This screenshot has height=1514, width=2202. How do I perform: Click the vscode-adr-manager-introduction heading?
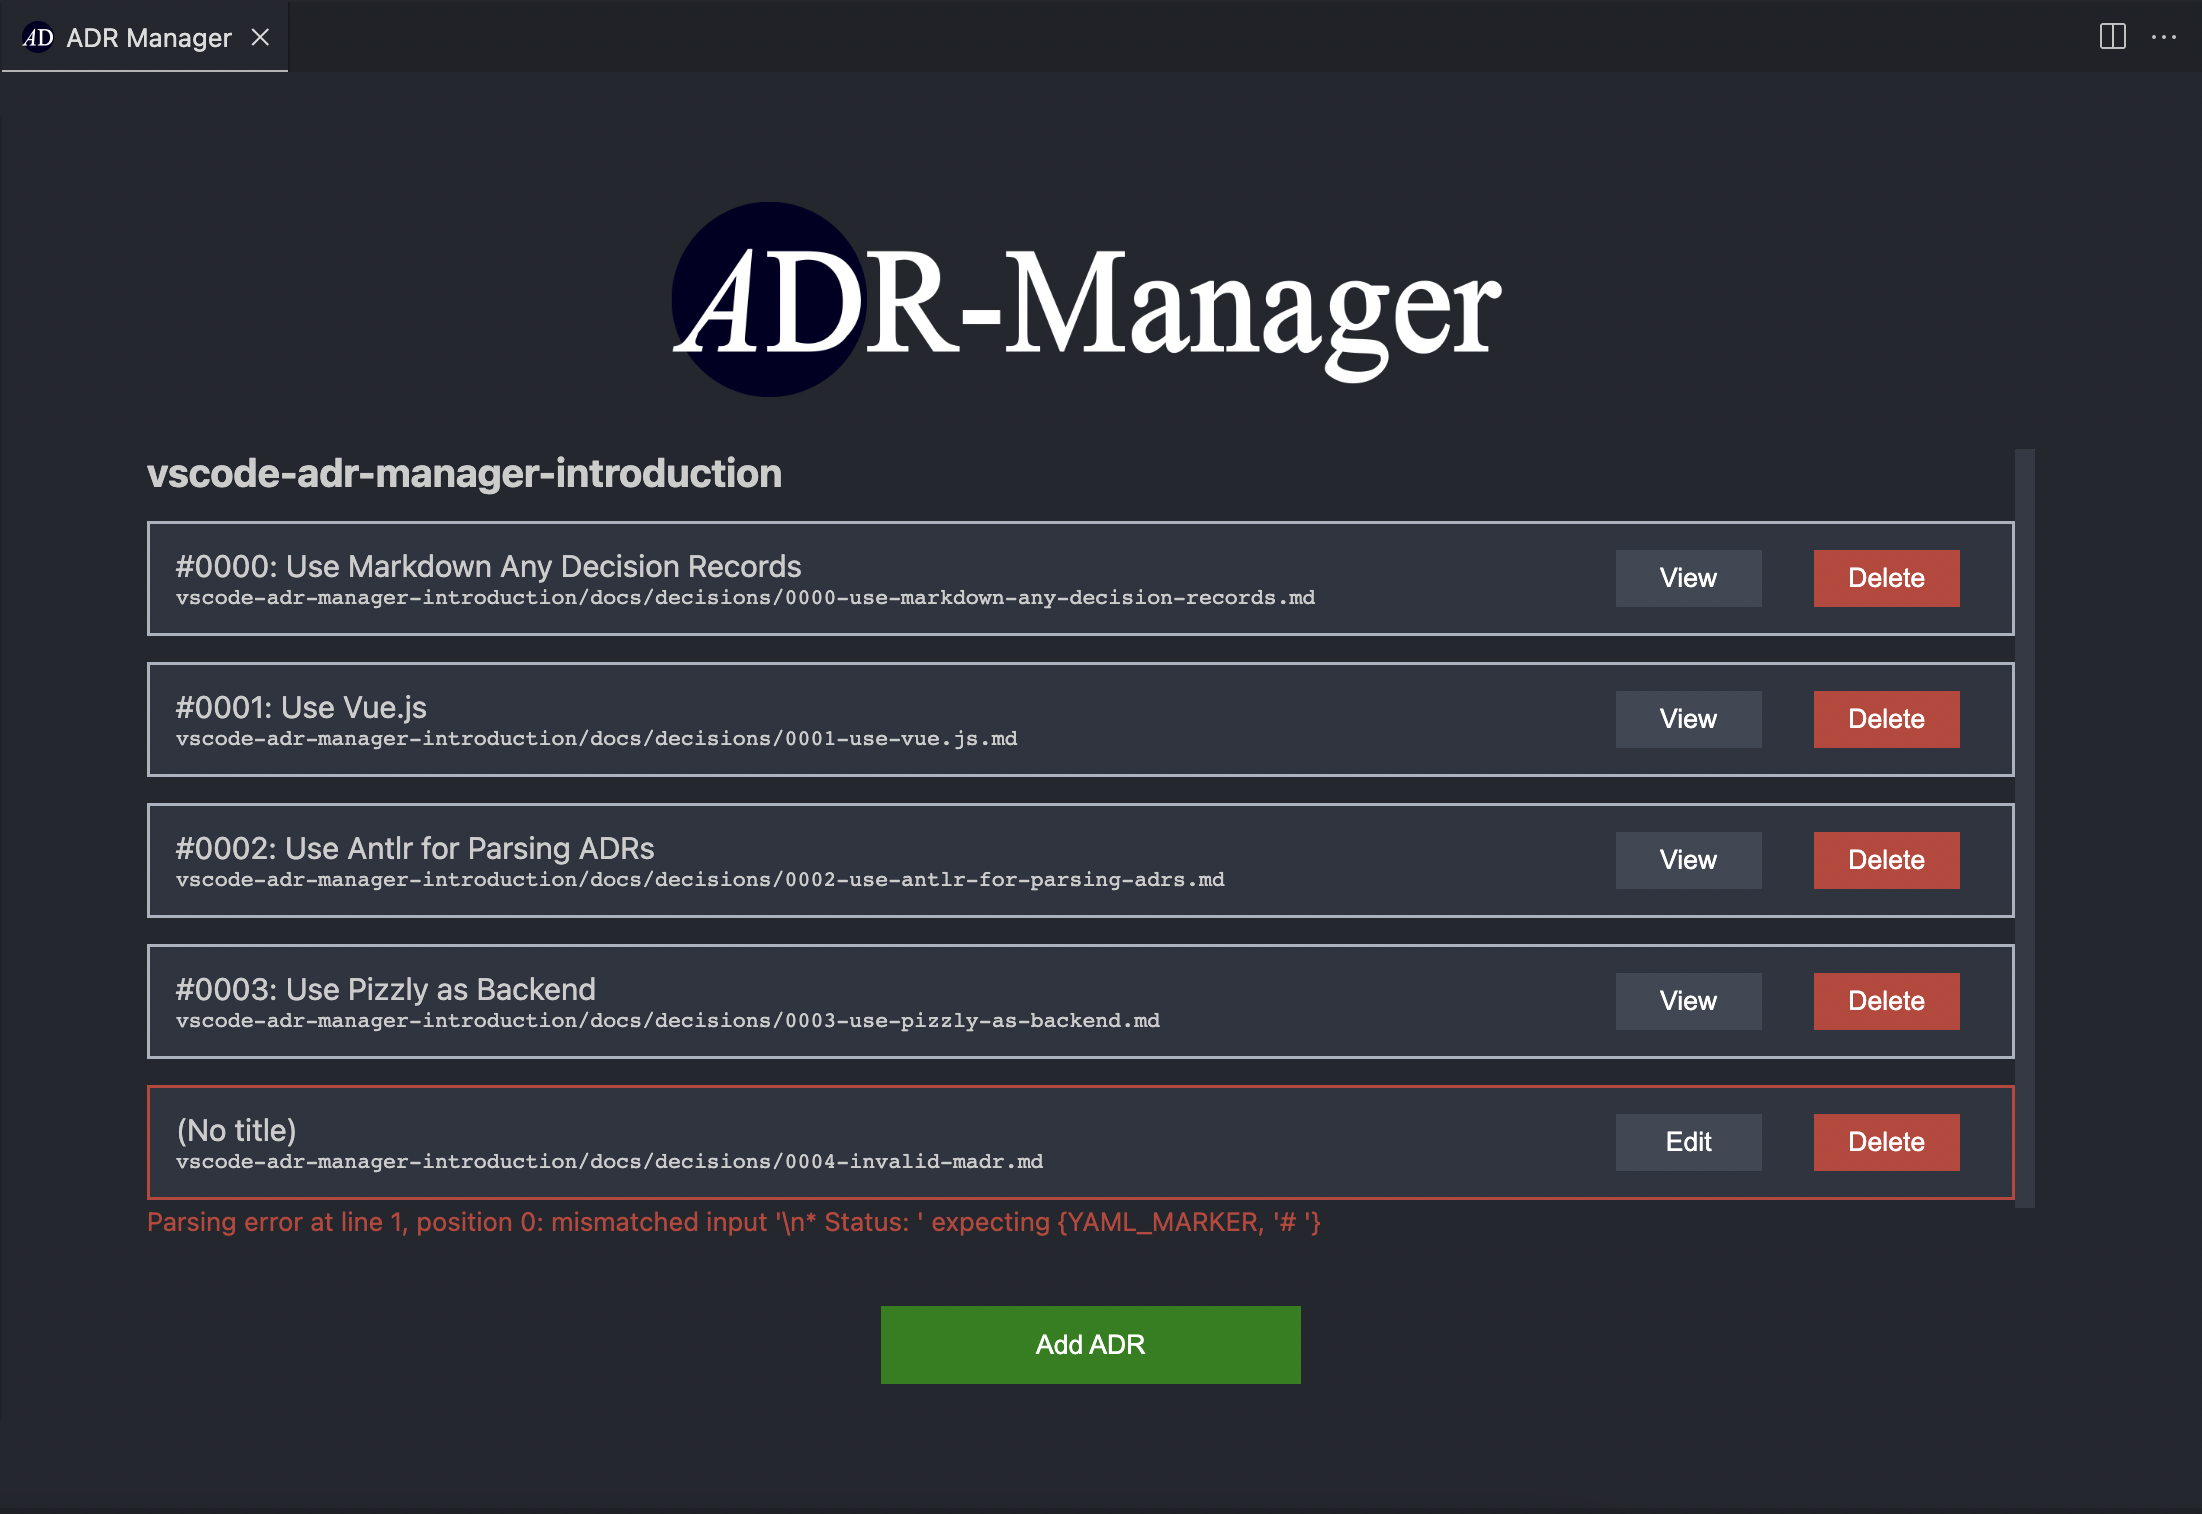[x=464, y=473]
